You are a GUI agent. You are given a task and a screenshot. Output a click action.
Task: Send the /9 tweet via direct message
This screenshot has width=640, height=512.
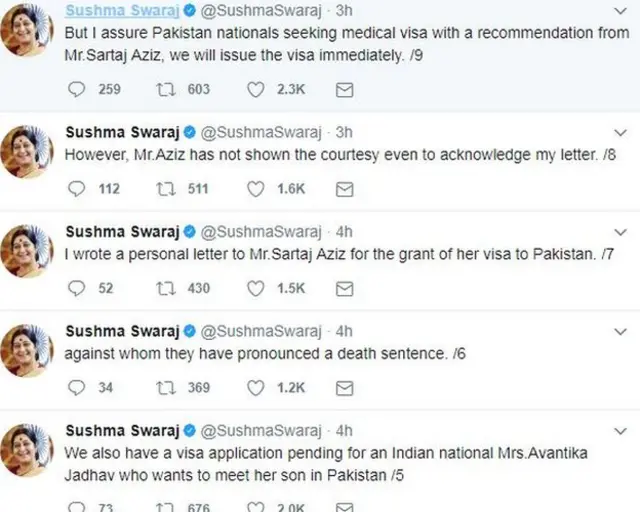click(343, 89)
